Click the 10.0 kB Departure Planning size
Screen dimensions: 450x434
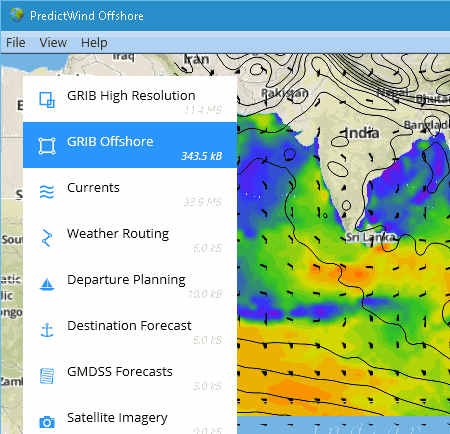pyautogui.click(x=205, y=294)
